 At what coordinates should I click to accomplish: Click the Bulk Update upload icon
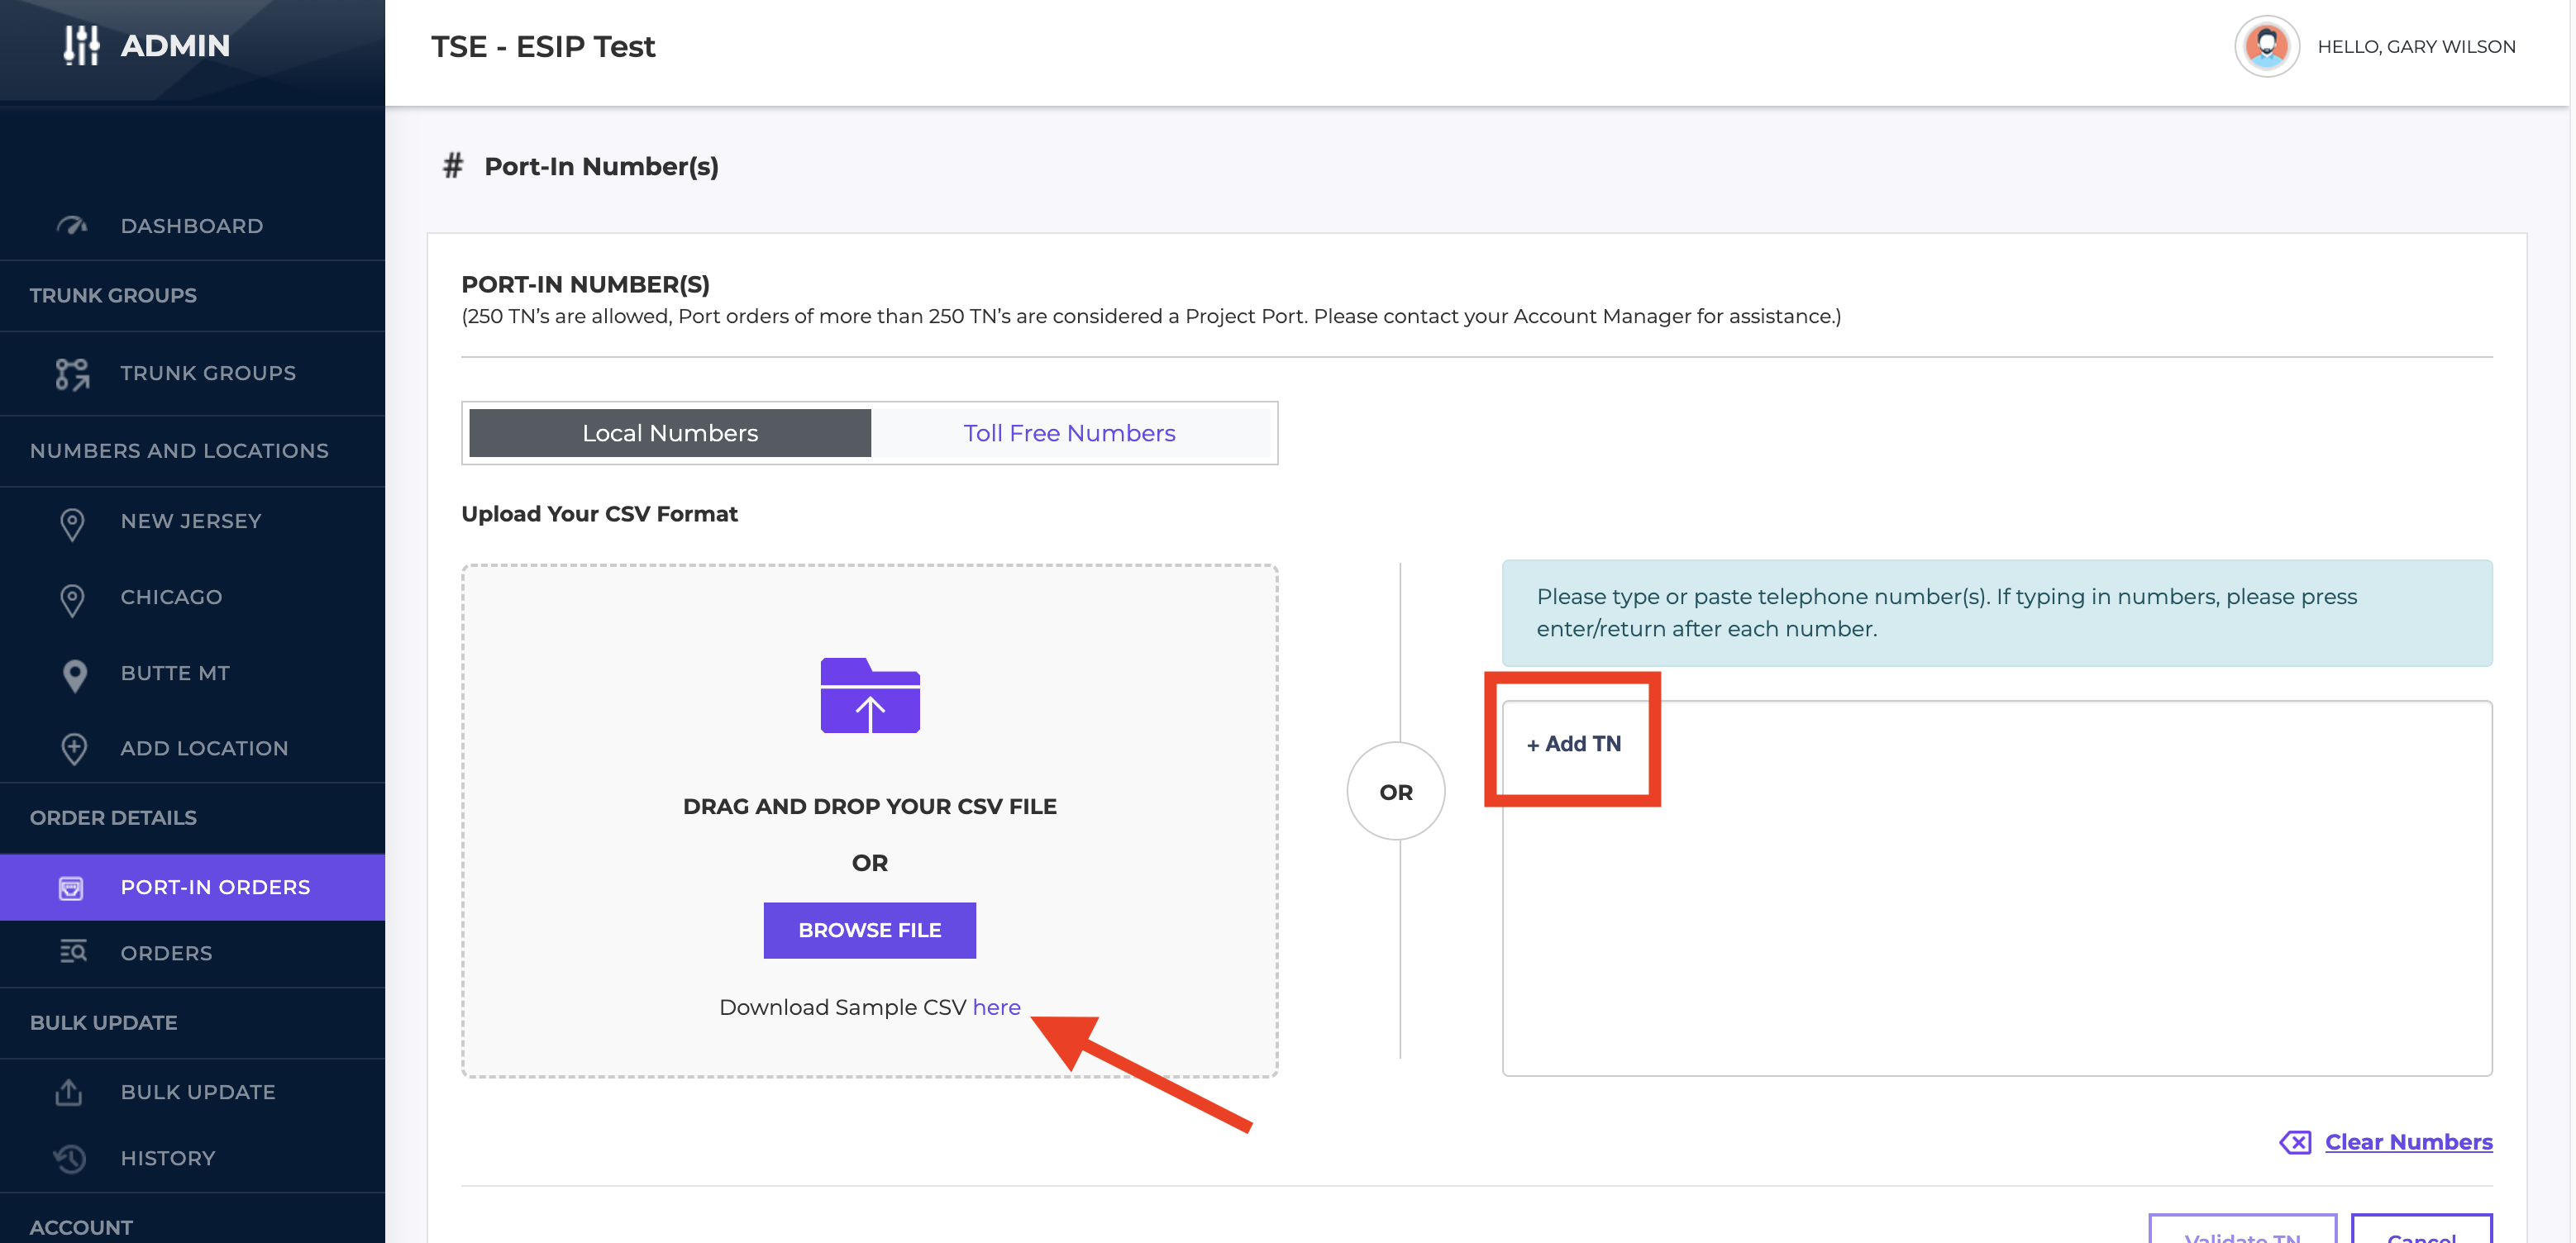tap(69, 1092)
